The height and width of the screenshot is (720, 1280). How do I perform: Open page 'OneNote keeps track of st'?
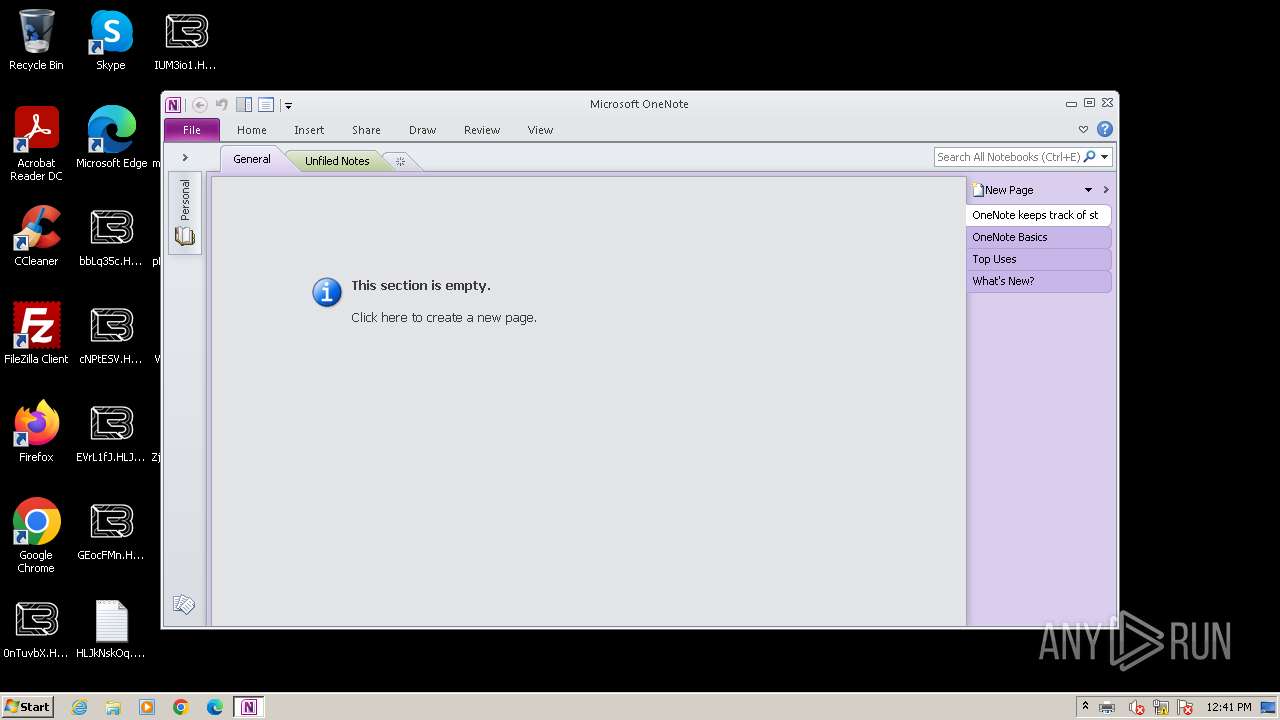pos(1039,215)
